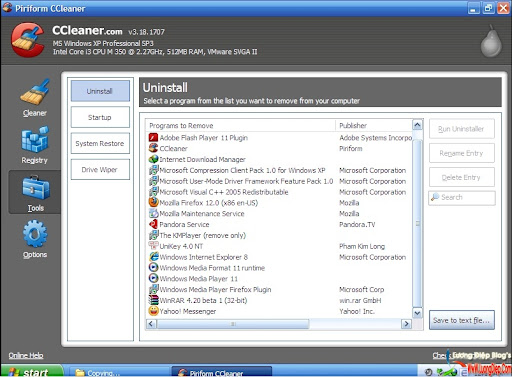The width and height of the screenshot is (512, 377).
Task: Click the Mozilla Firefox 12.0 icon
Action: pyautogui.click(x=153, y=203)
